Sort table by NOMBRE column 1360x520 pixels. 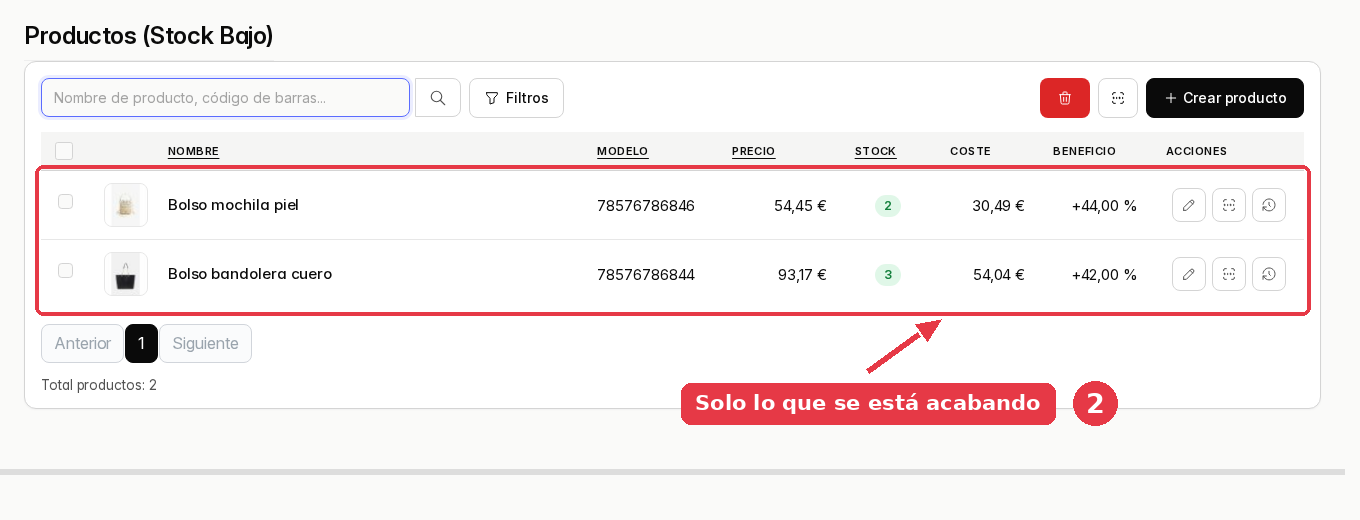coord(193,151)
